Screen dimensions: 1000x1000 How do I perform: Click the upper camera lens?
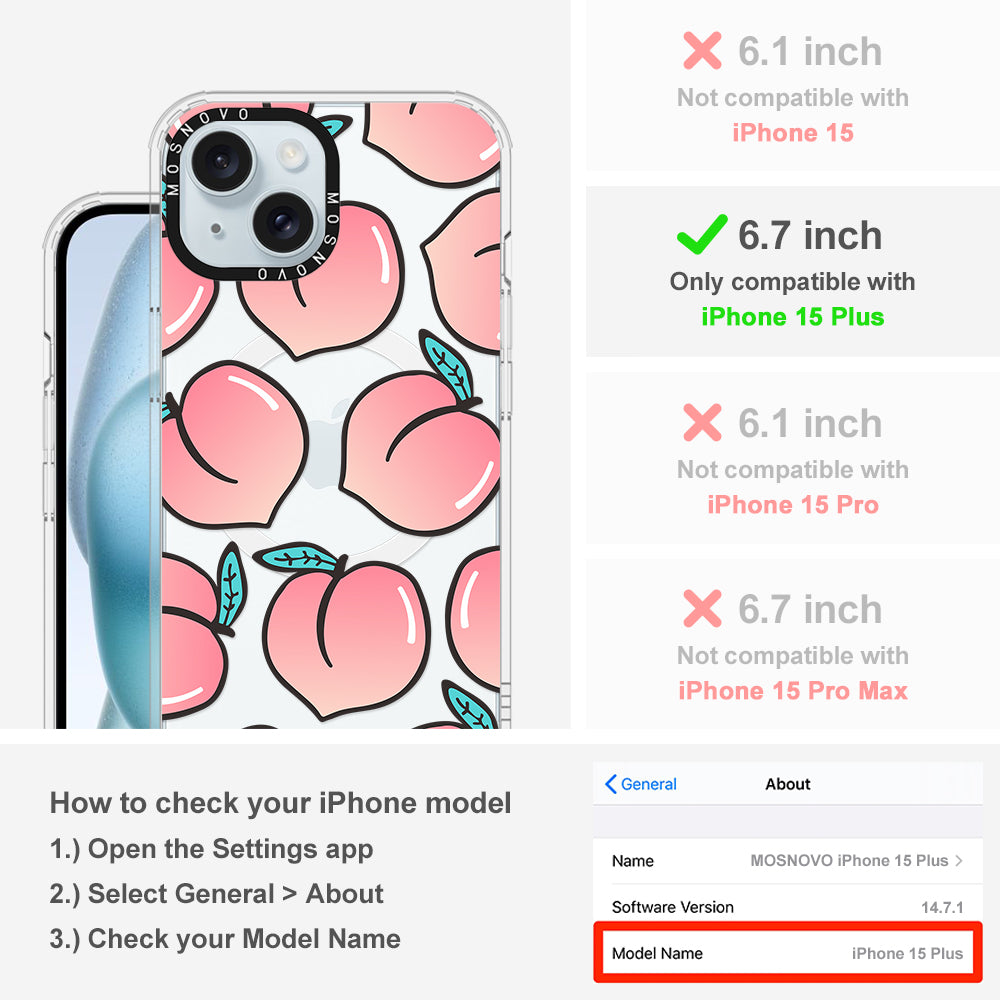pyautogui.click(x=221, y=159)
